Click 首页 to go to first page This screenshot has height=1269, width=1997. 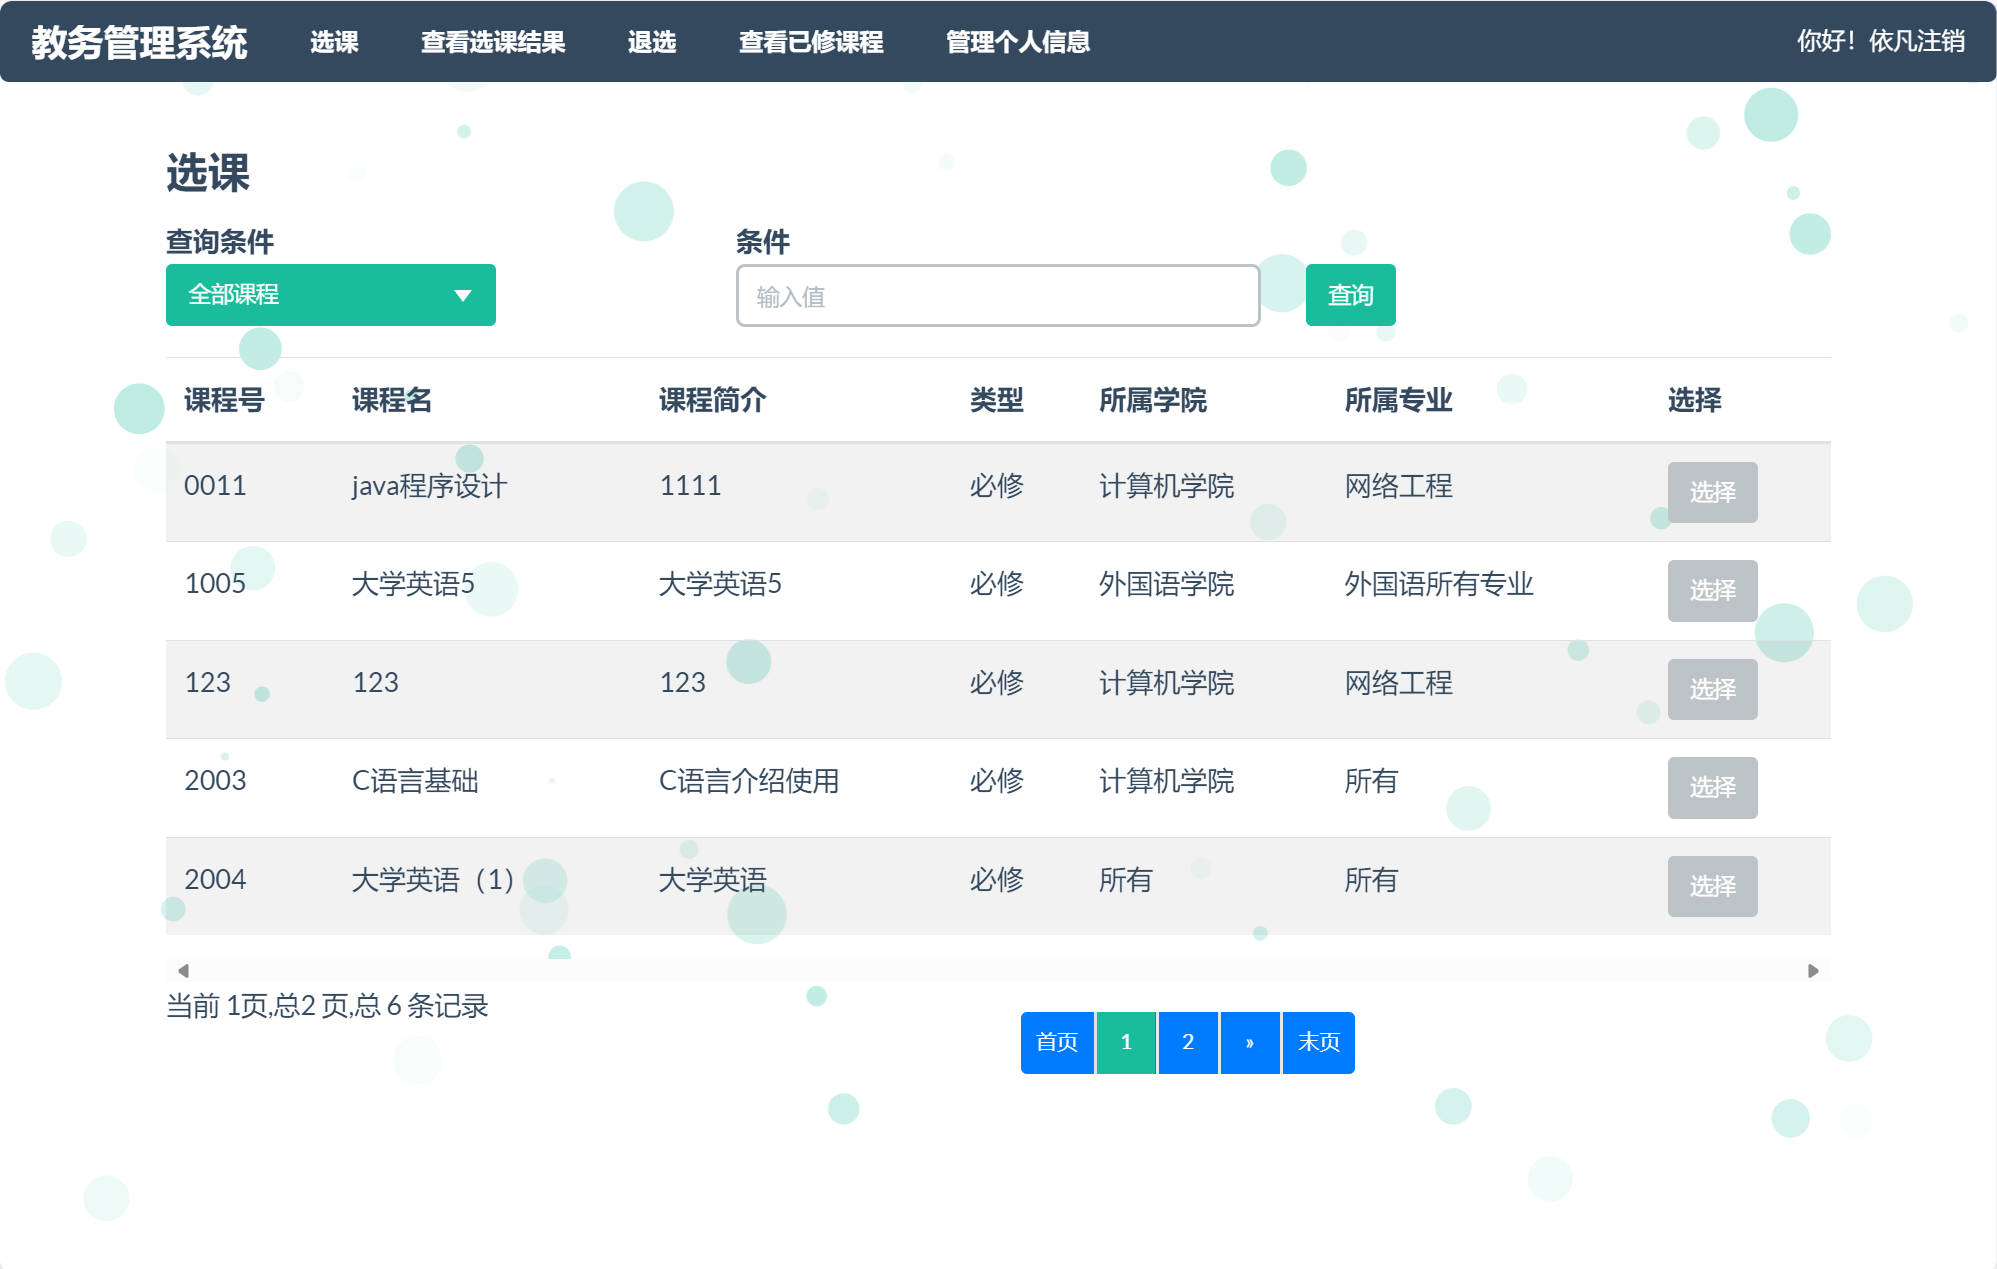tap(1057, 1042)
